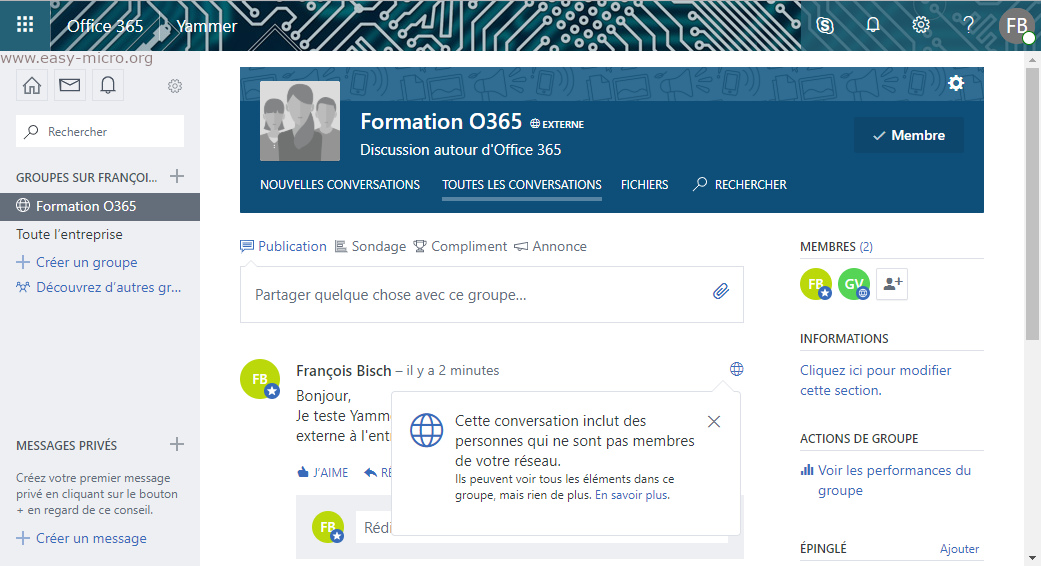Click François Bisch post author avatar
The height and width of the screenshot is (566, 1041).
(x=260, y=379)
